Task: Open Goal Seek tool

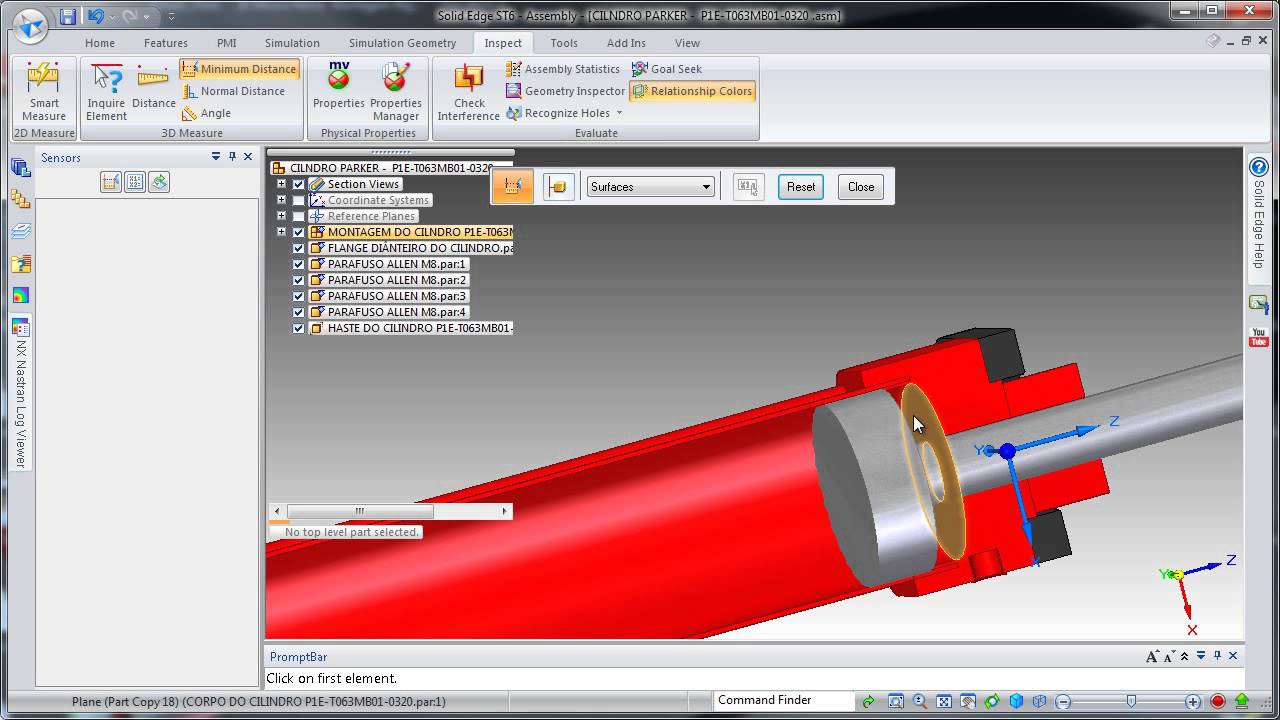Action: [x=667, y=69]
